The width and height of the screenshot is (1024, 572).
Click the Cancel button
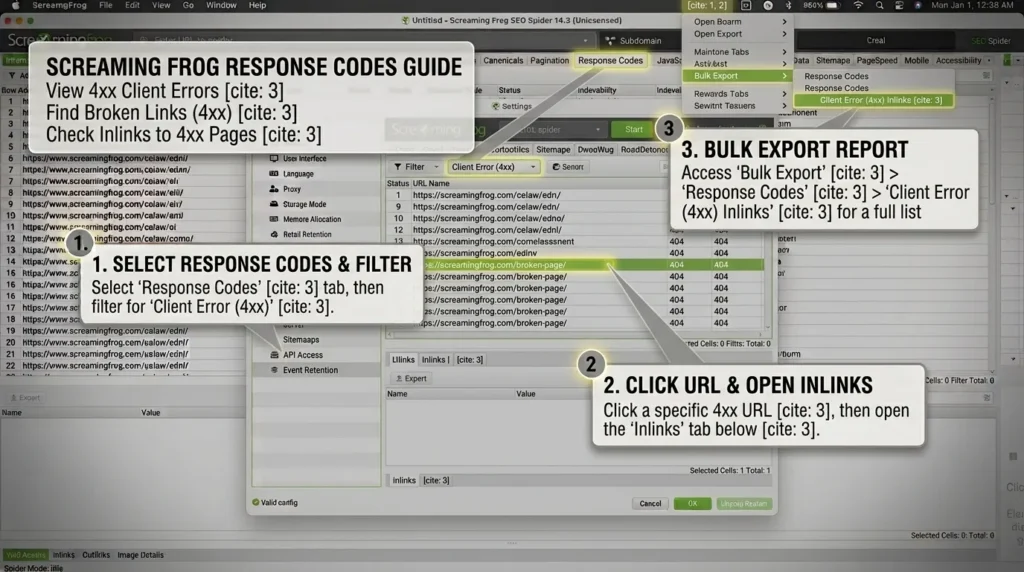pos(650,503)
